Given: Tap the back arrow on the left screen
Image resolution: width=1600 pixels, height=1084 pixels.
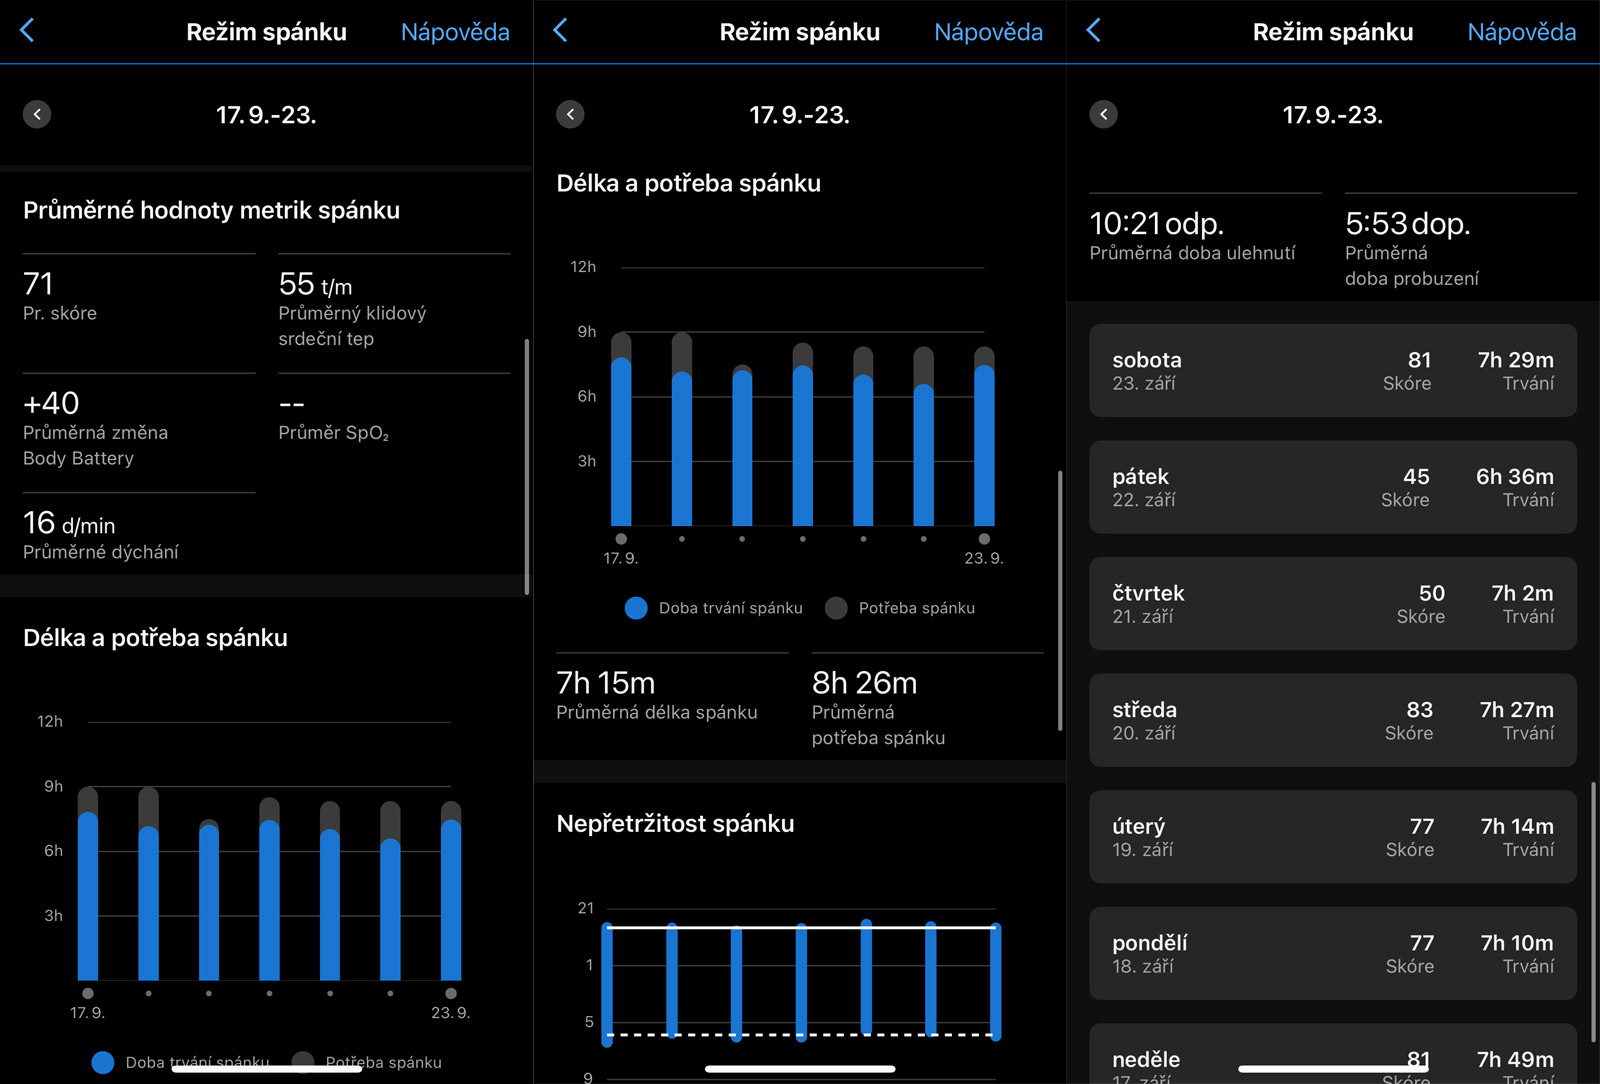Looking at the screenshot, I should click(x=28, y=31).
